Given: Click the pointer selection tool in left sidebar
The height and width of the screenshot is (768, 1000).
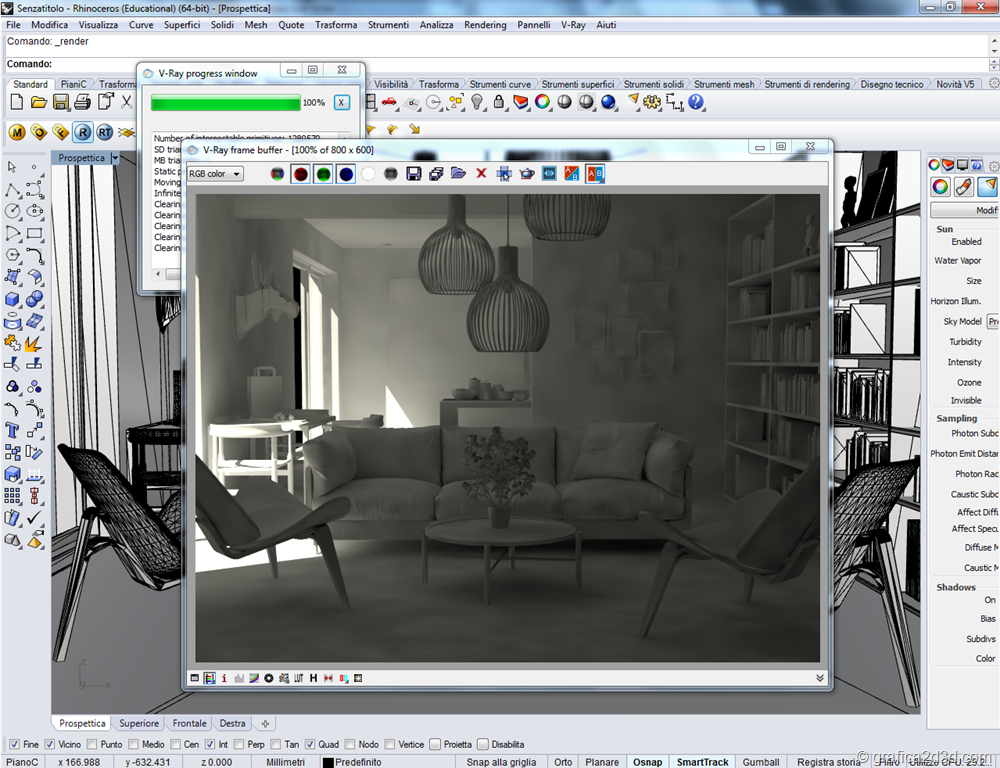Looking at the screenshot, I should [12, 166].
